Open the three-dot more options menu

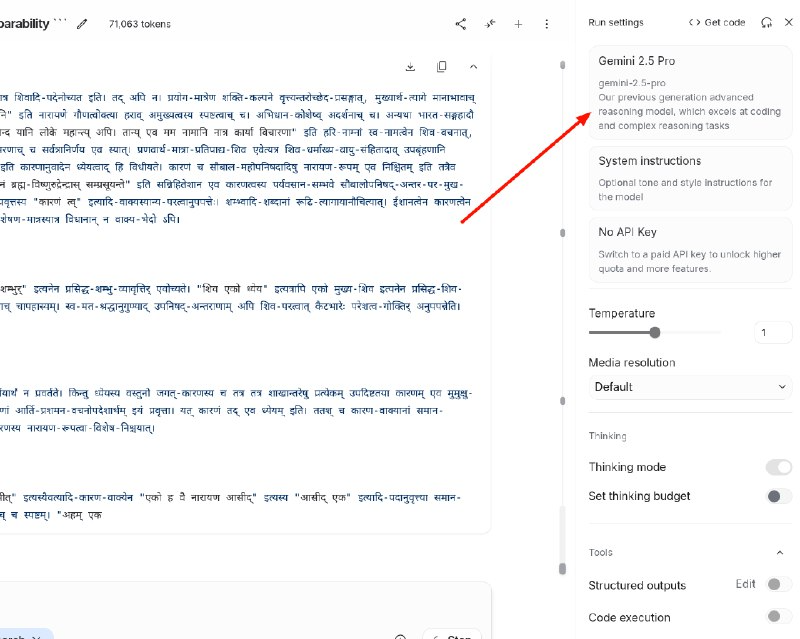(x=547, y=24)
